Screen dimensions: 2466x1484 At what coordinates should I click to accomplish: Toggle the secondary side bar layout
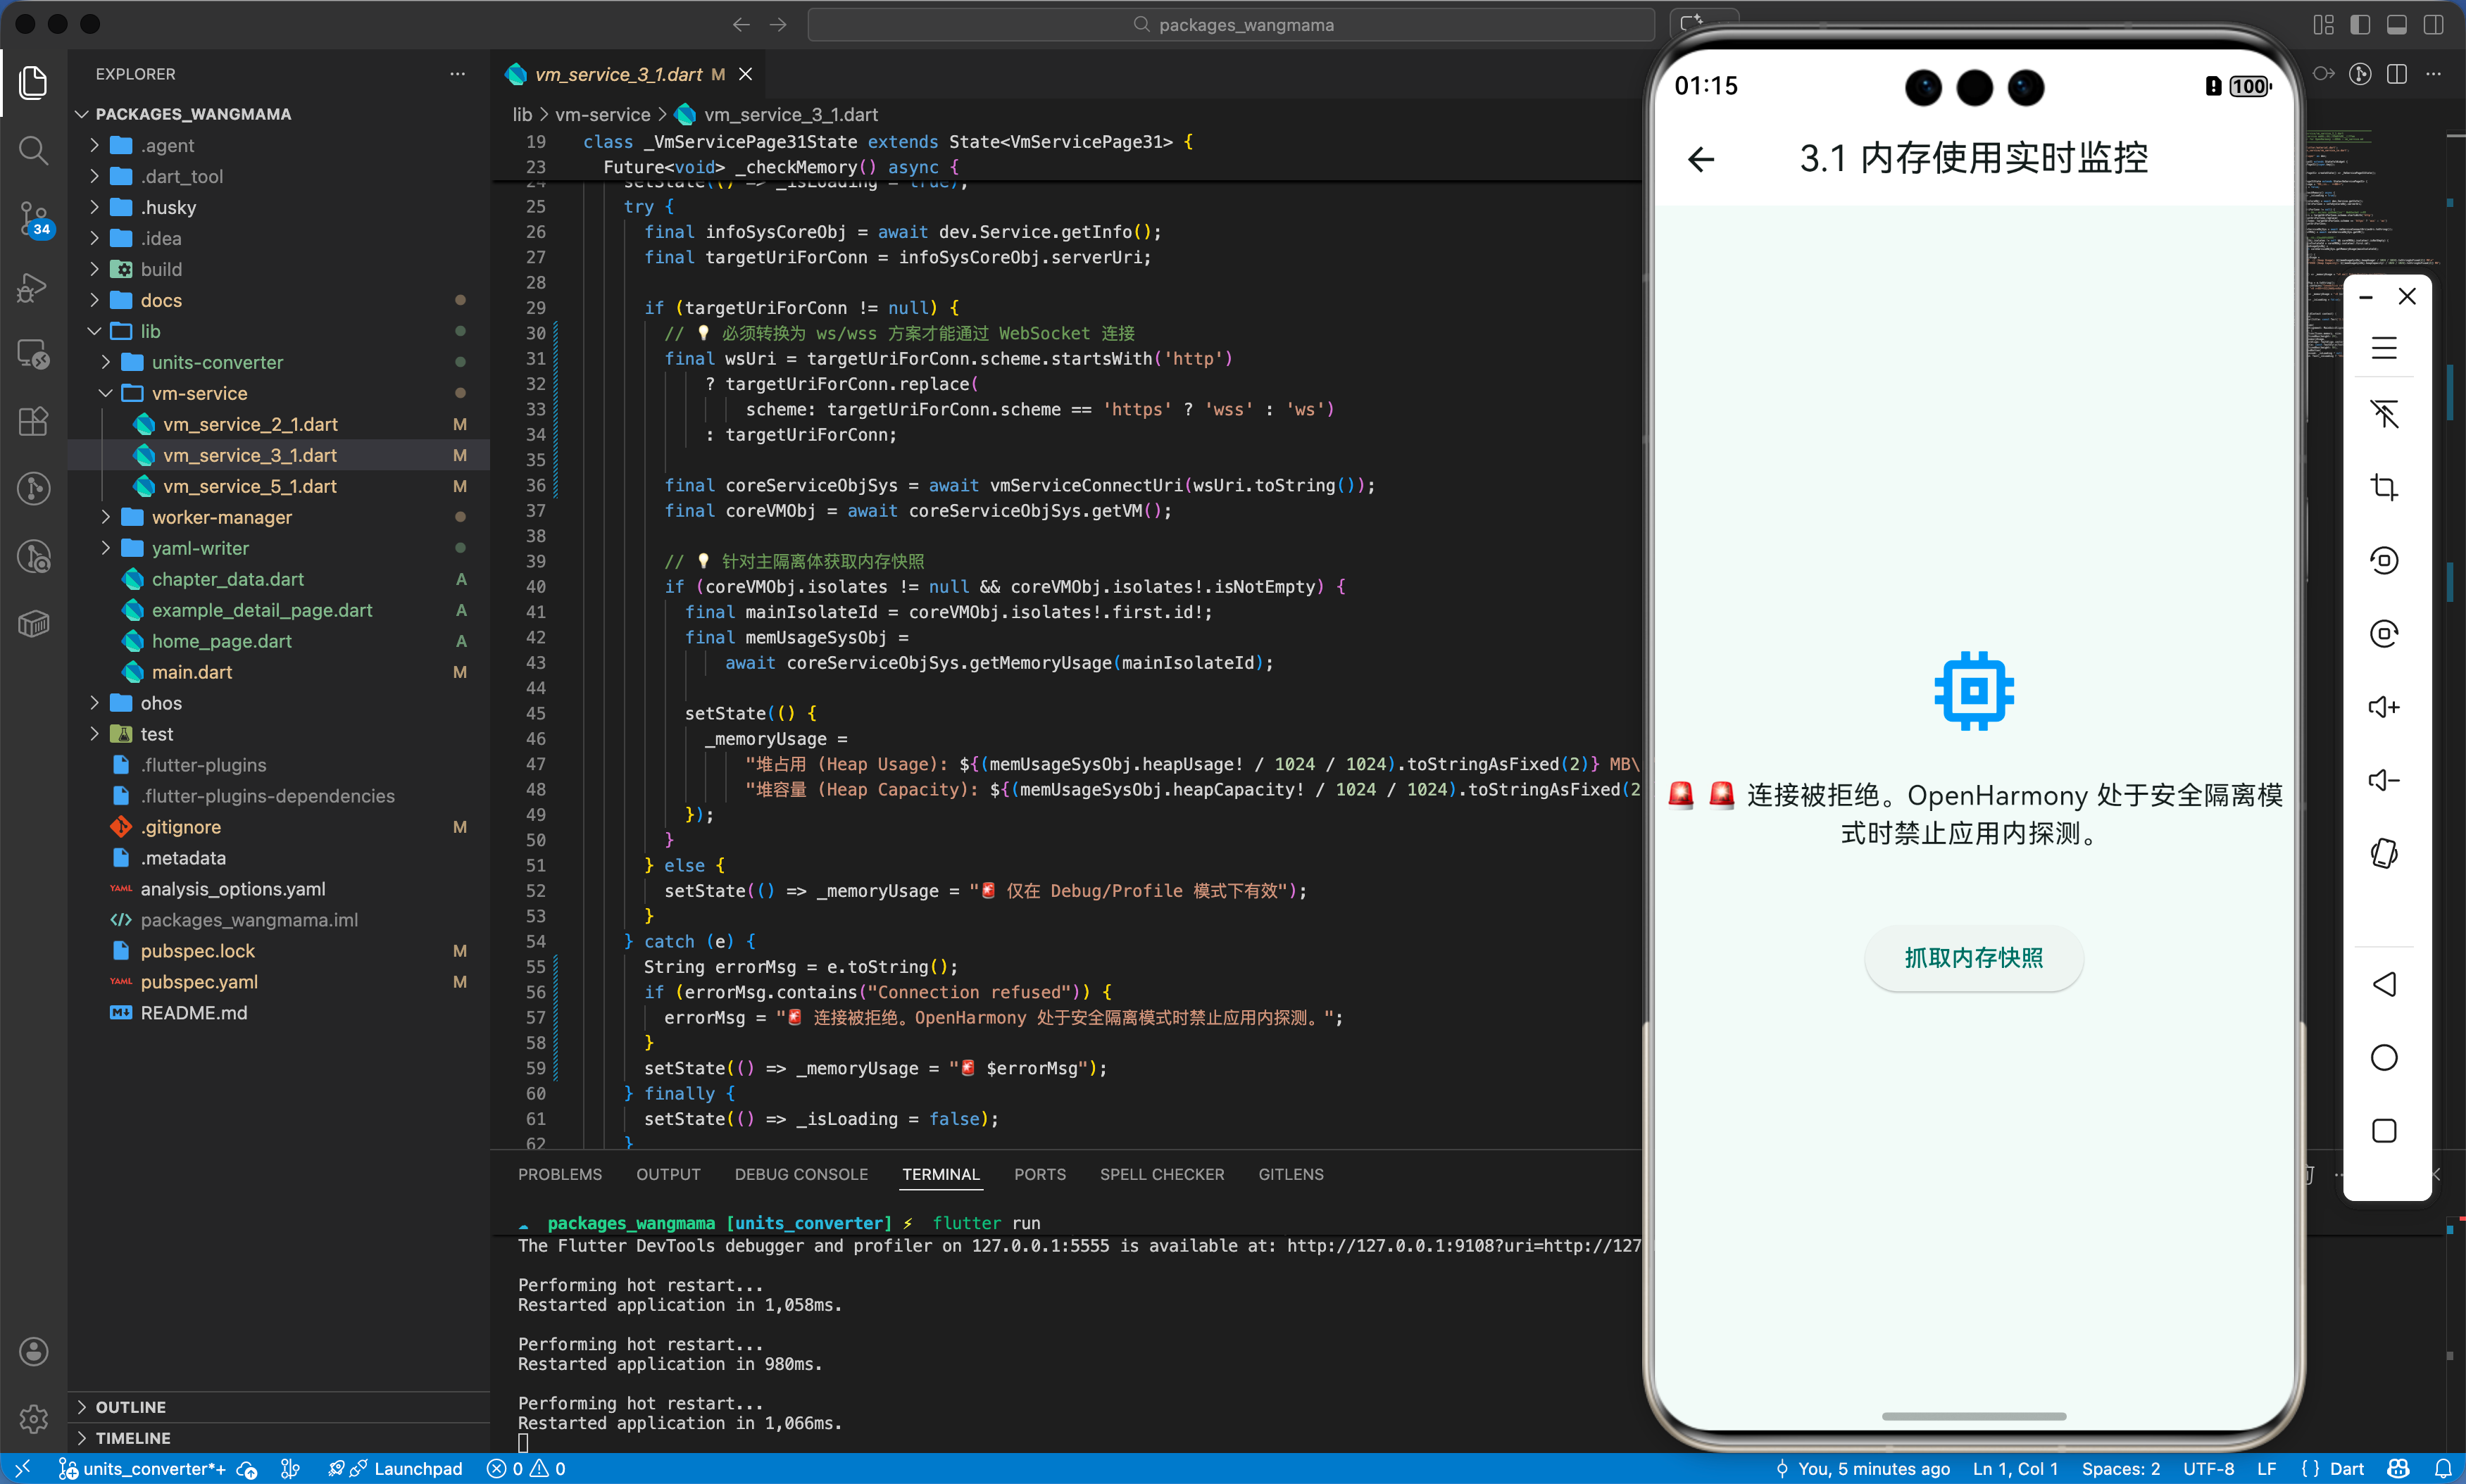2433,25
